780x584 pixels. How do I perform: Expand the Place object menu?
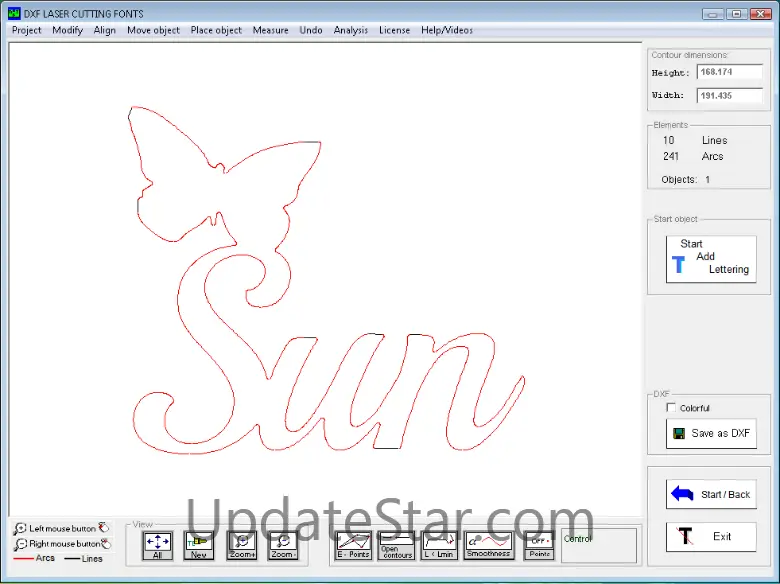click(x=216, y=30)
